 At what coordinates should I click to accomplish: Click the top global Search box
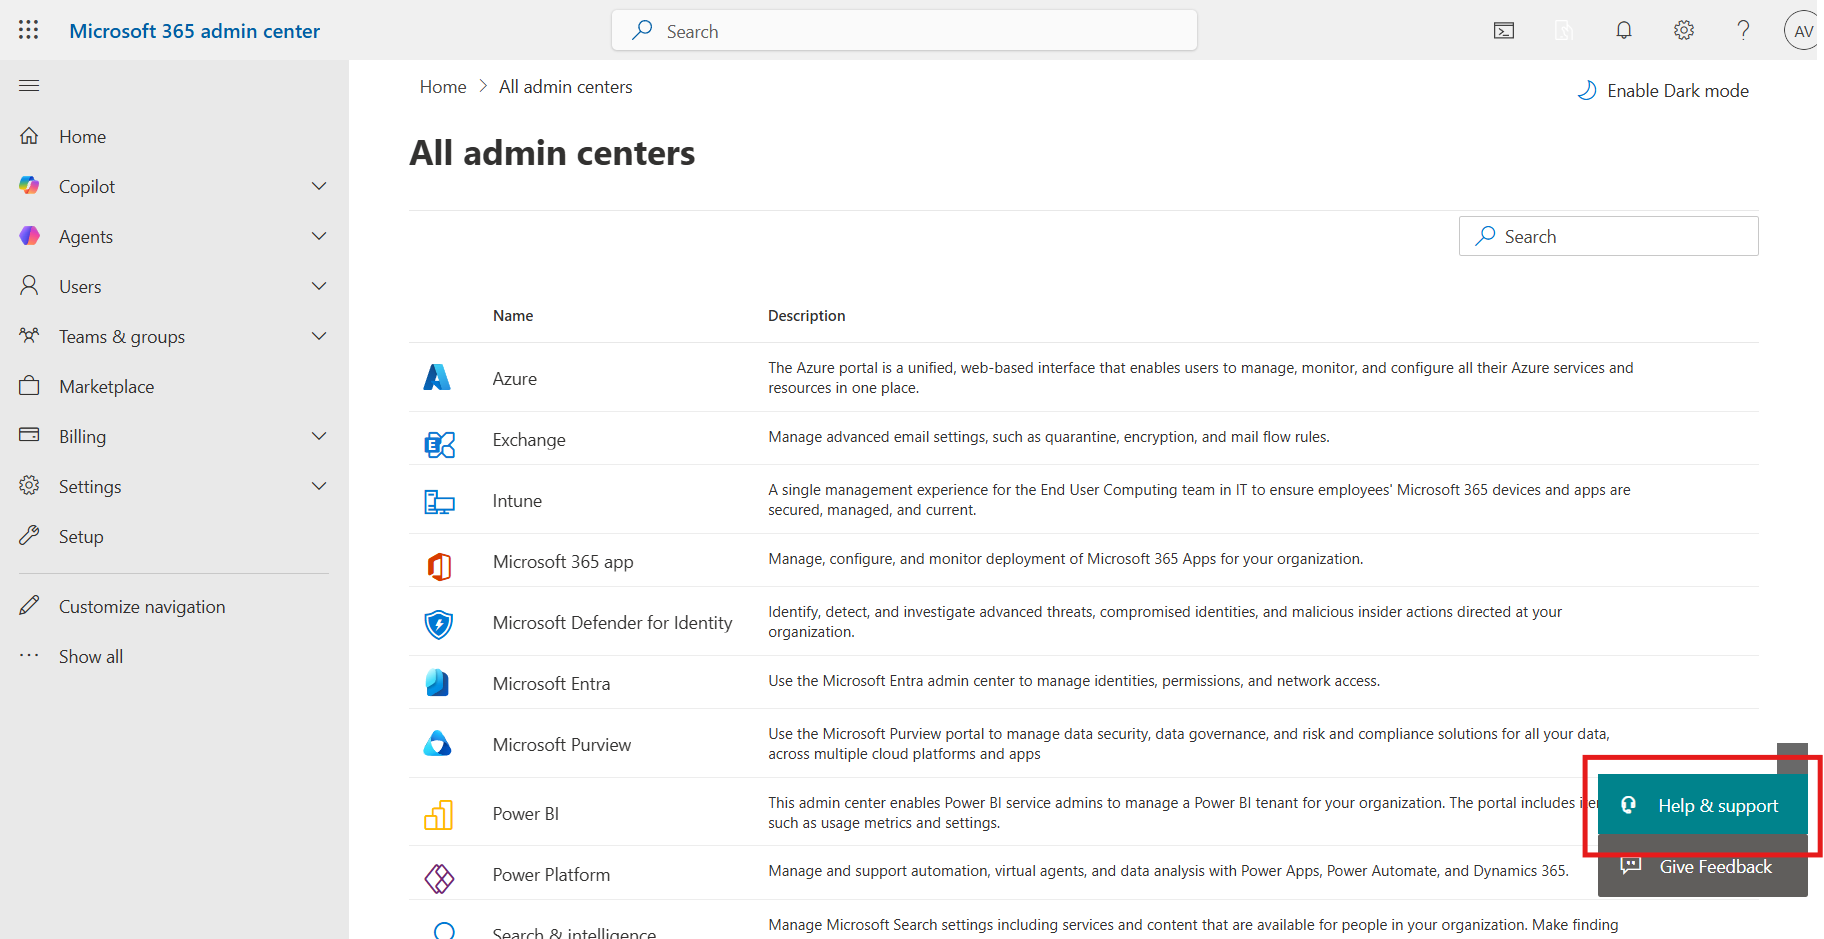click(x=904, y=31)
